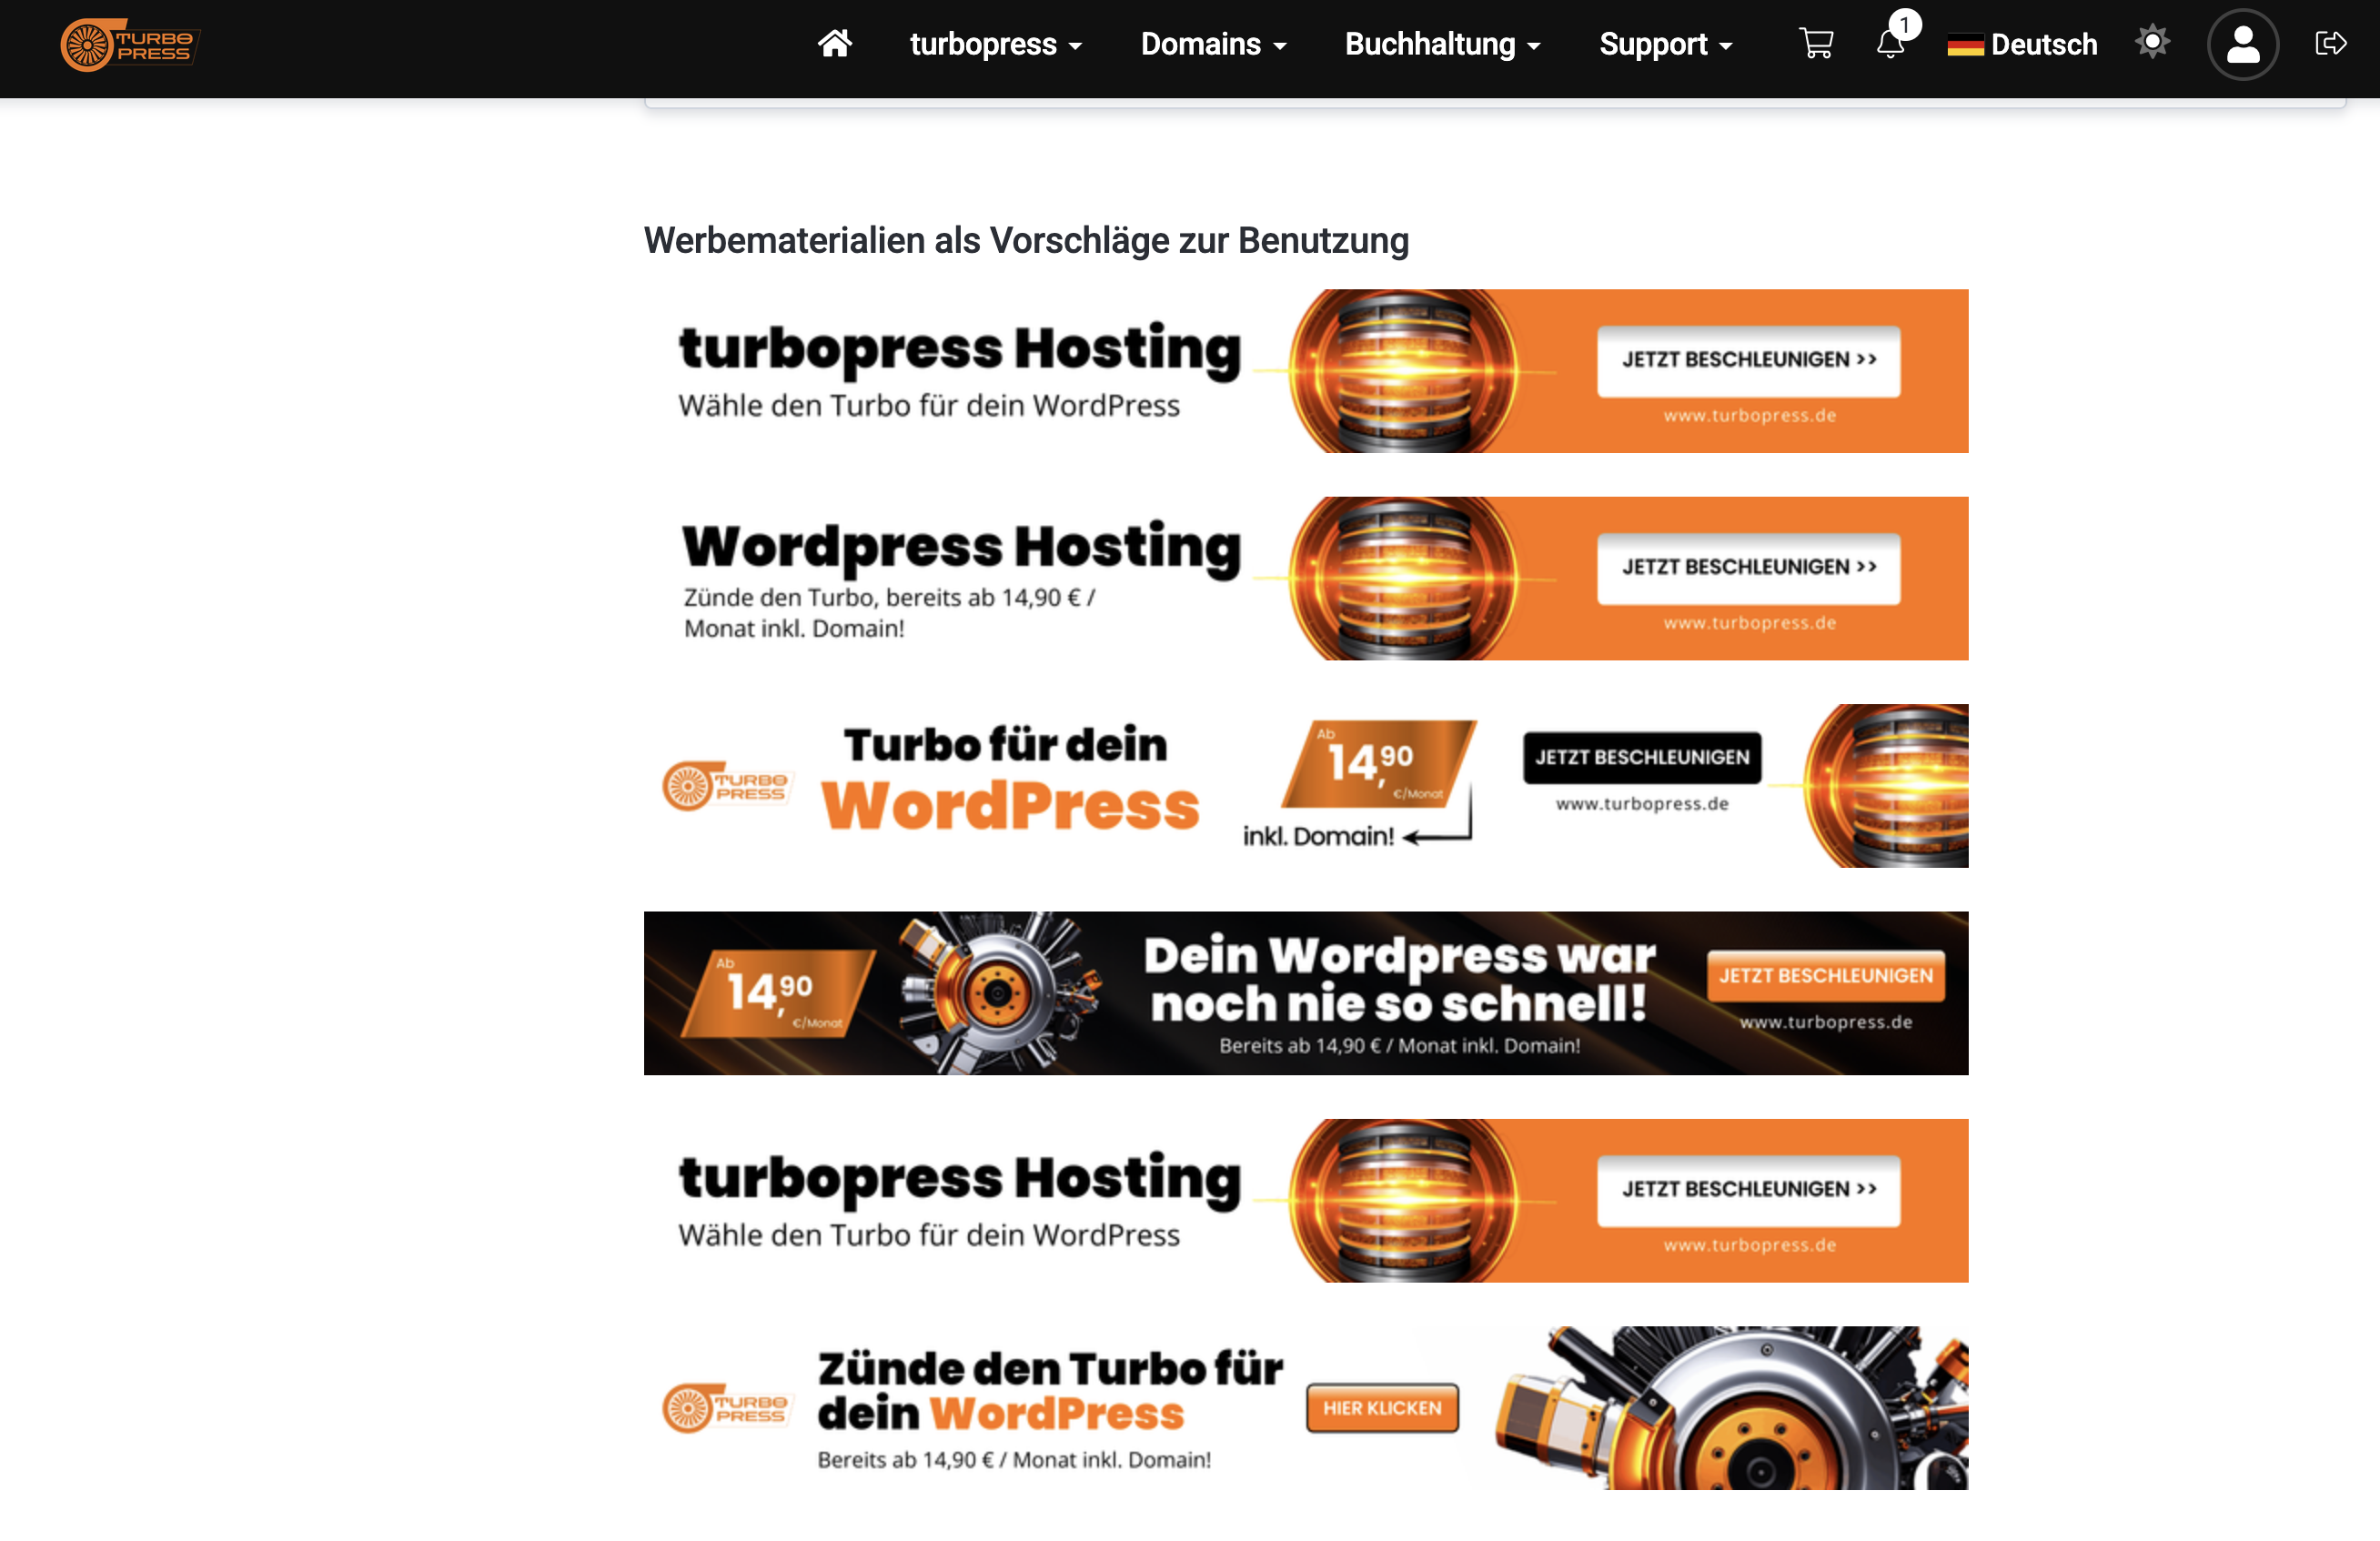Click the 'Zünde den Turbo' banner image
This screenshot has width=2380, height=1541.
point(1305,1408)
